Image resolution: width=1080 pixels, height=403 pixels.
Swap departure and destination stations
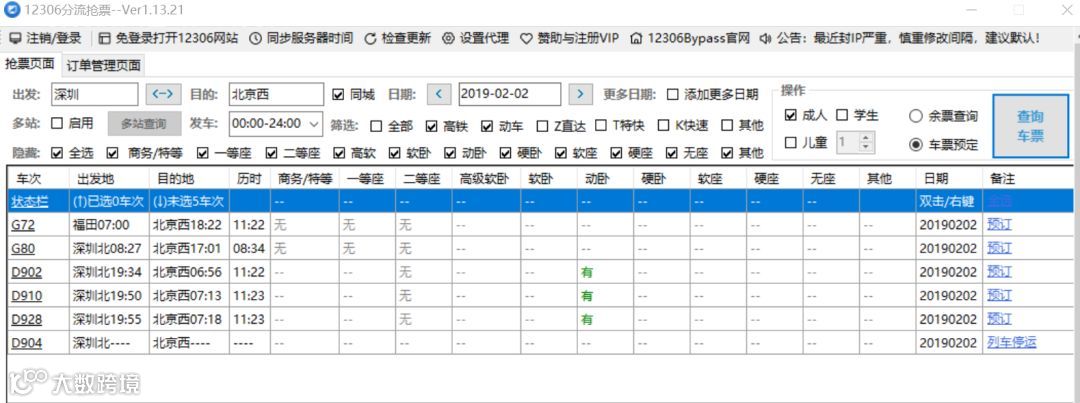point(163,94)
